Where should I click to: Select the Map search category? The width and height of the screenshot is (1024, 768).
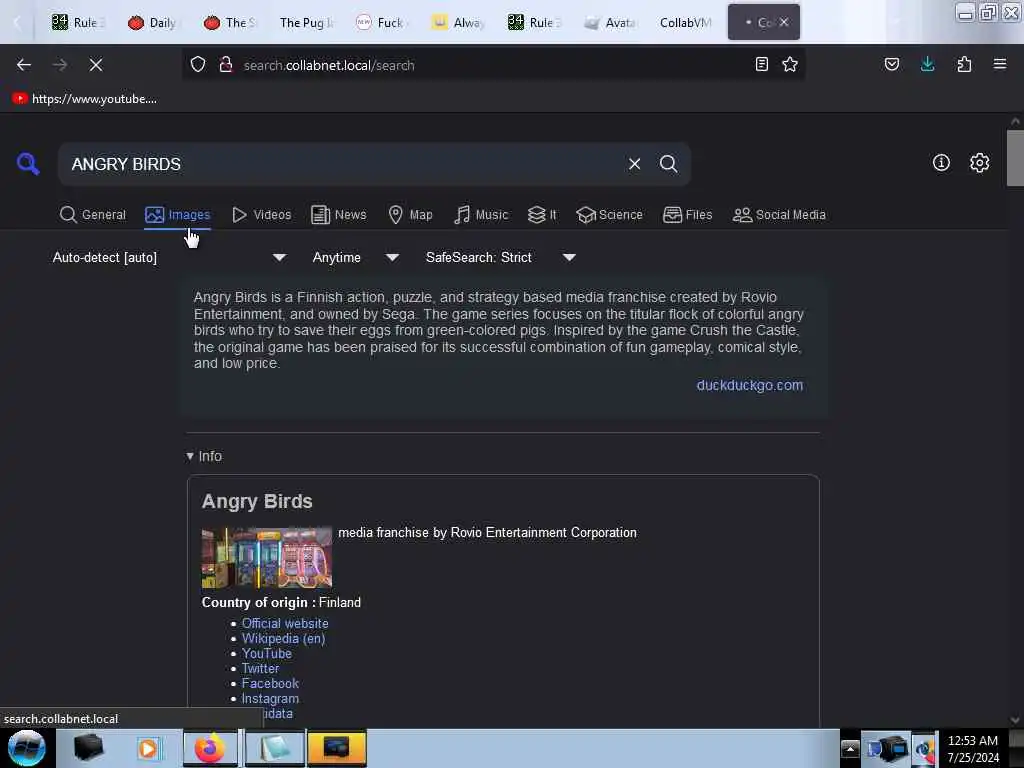pos(410,215)
